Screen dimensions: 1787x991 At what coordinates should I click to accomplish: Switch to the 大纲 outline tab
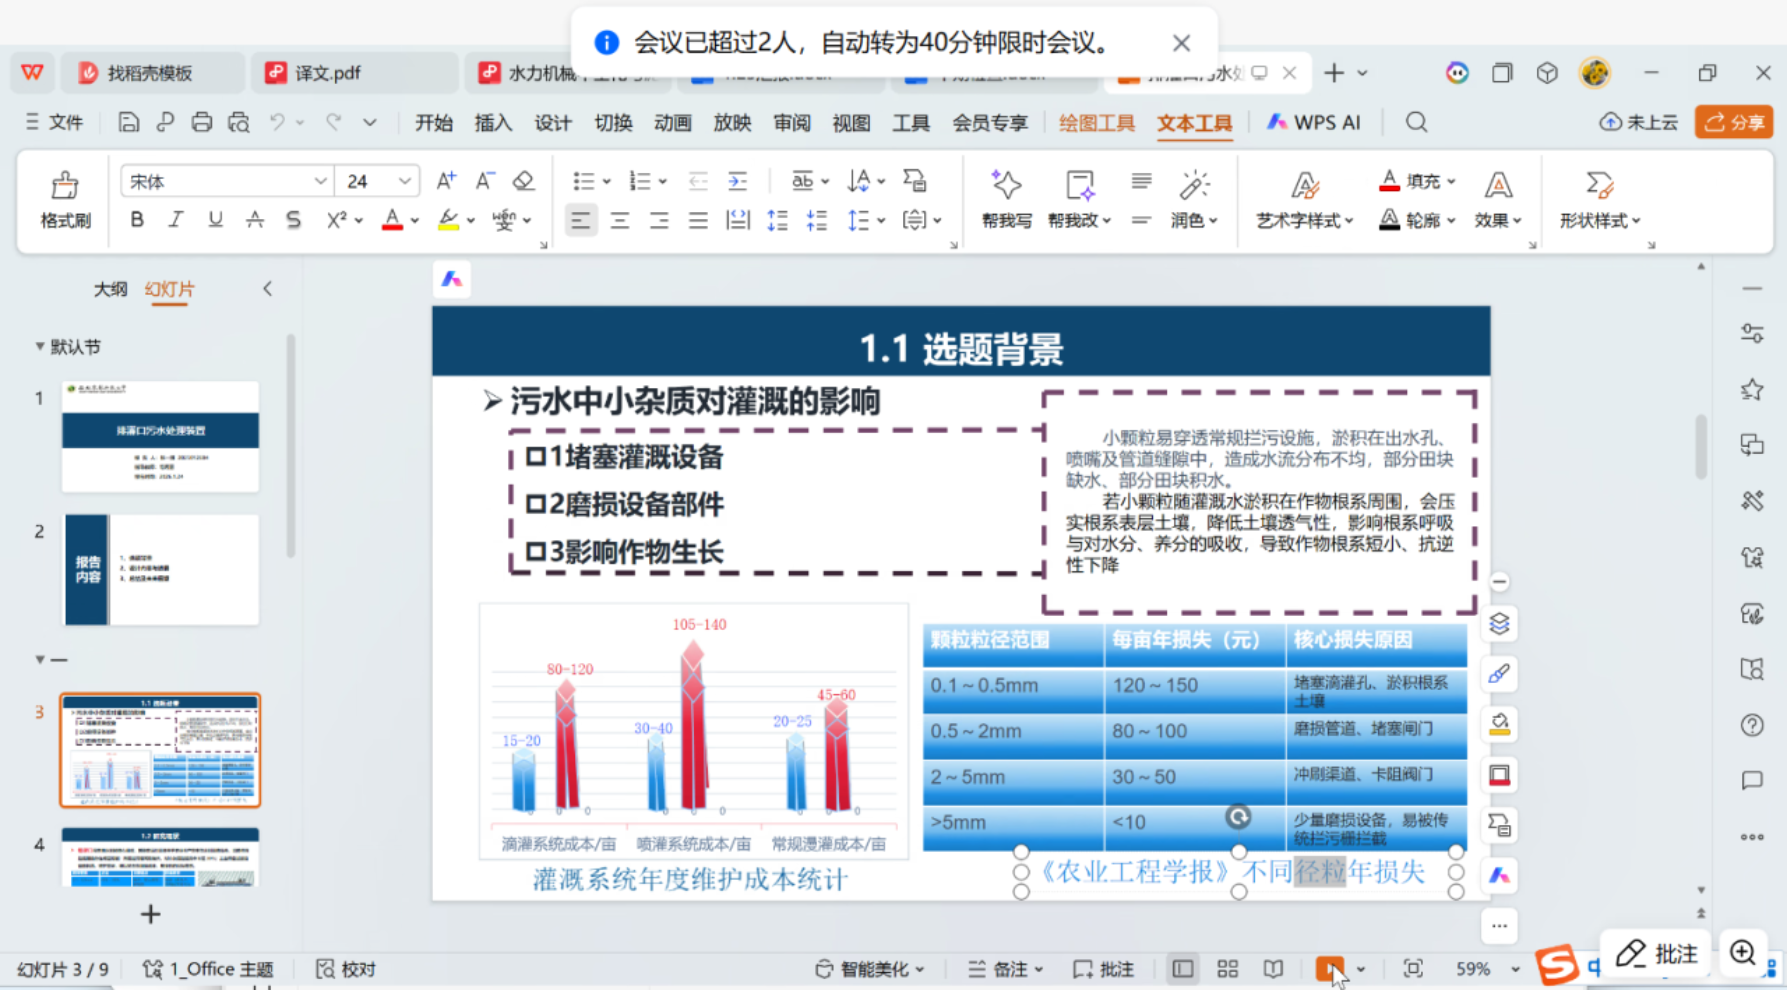[x=110, y=289]
